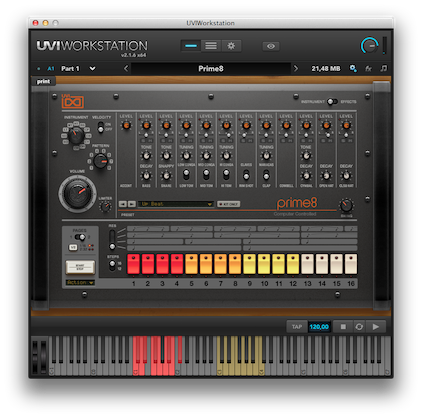Toggle the eye visibility button
This screenshot has width=422, height=418.
[271, 46]
